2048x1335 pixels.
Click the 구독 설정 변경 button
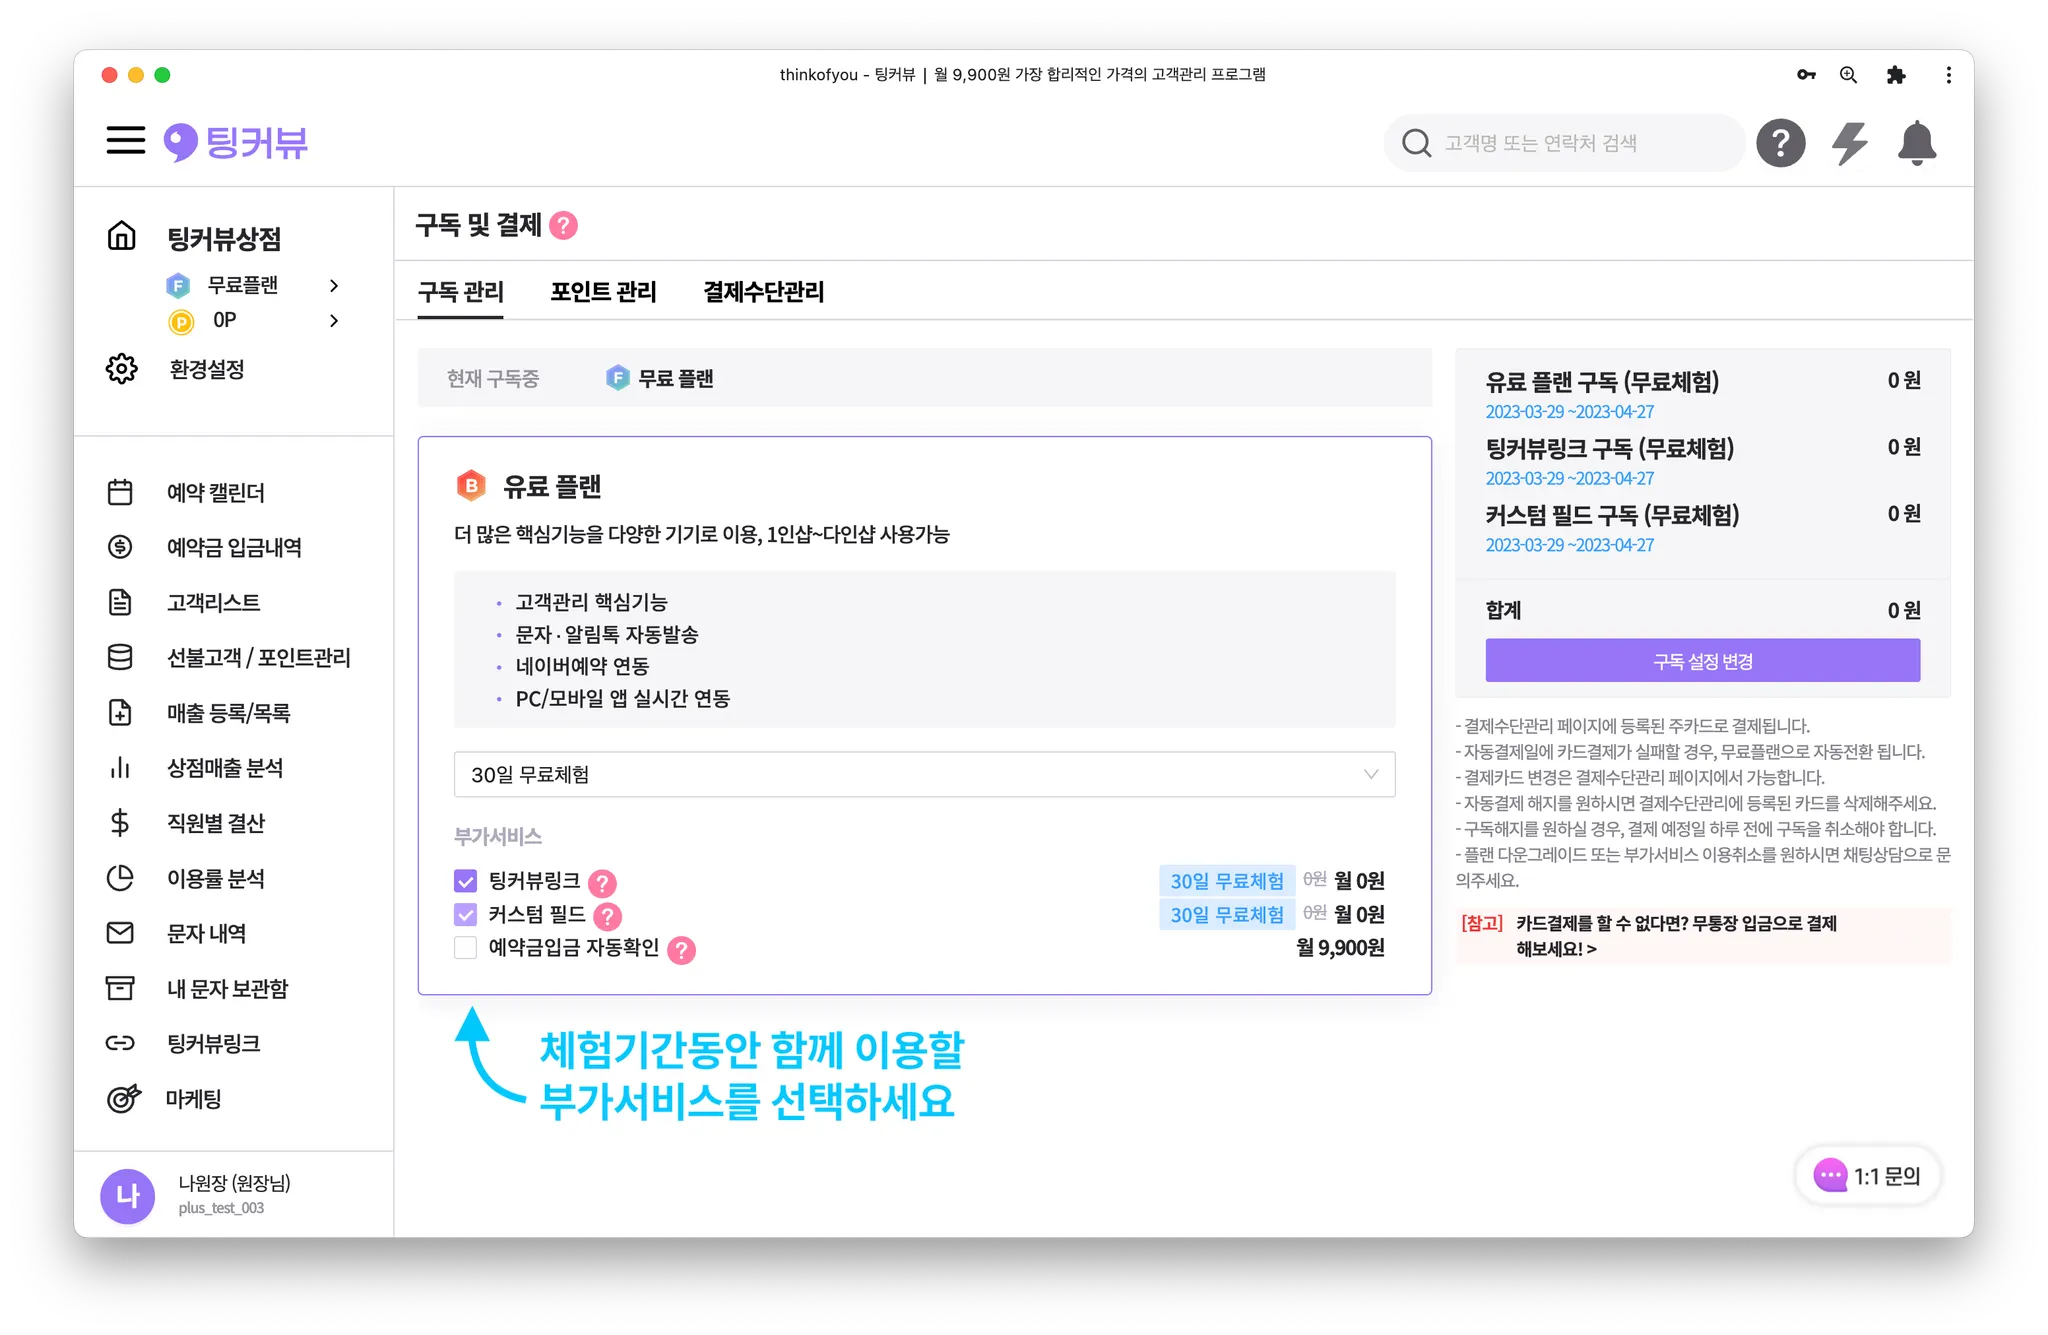pyautogui.click(x=1702, y=661)
